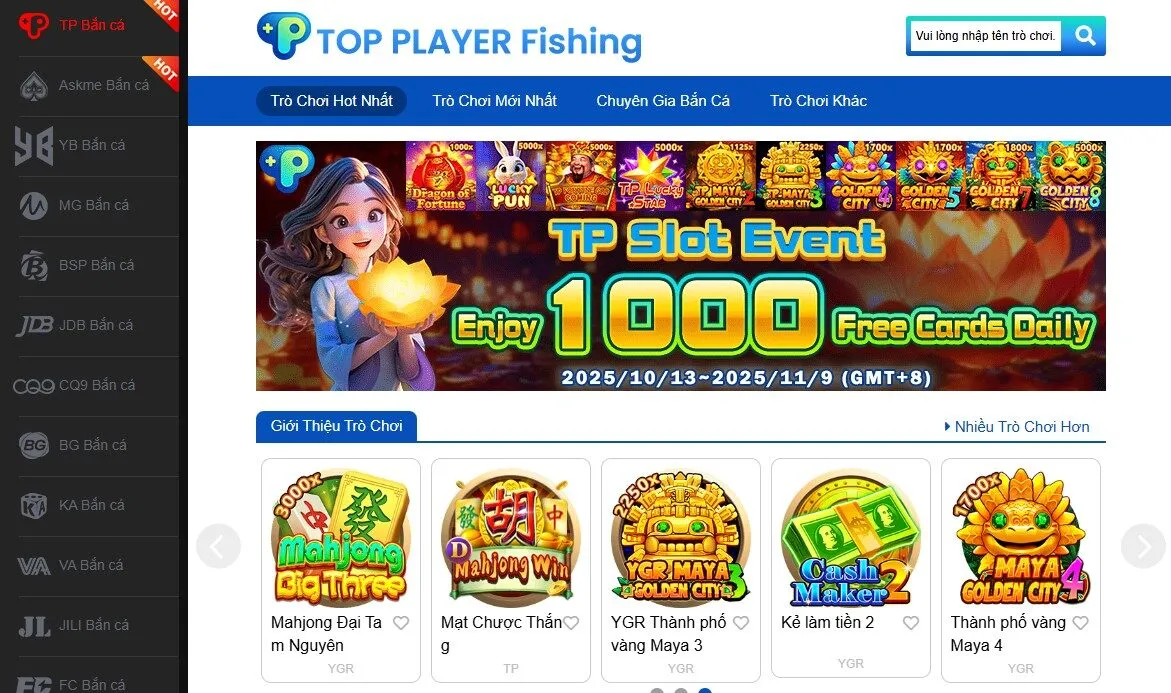Screen dimensions: 1171x693
Task: Show previous games with the left carousel arrow
Action: pyautogui.click(x=218, y=546)
